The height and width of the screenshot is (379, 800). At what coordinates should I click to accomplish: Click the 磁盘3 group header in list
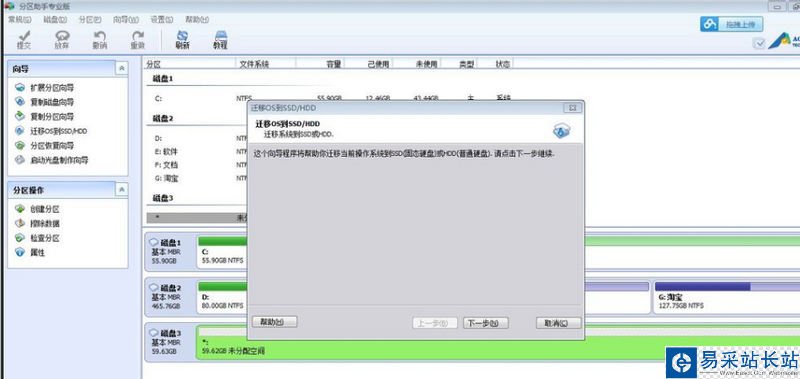[163, 198]
